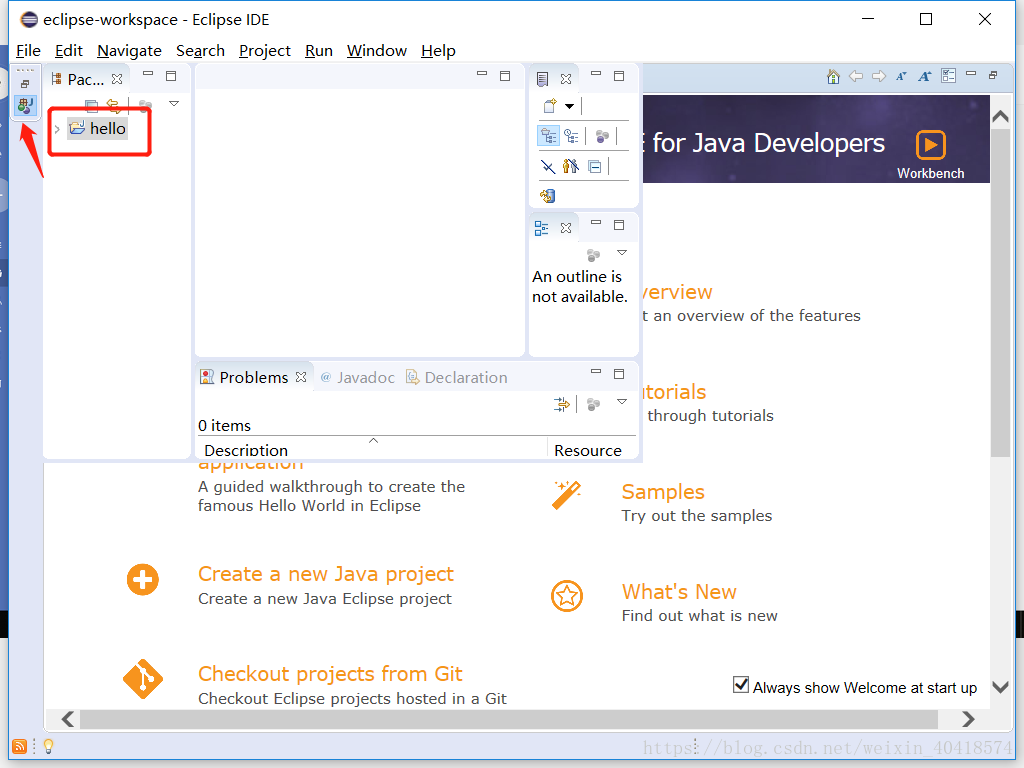Viewport: 1024px width, 768px height.
Task: Click the filters icon in Problems toolbar
Action: (562, 404)
